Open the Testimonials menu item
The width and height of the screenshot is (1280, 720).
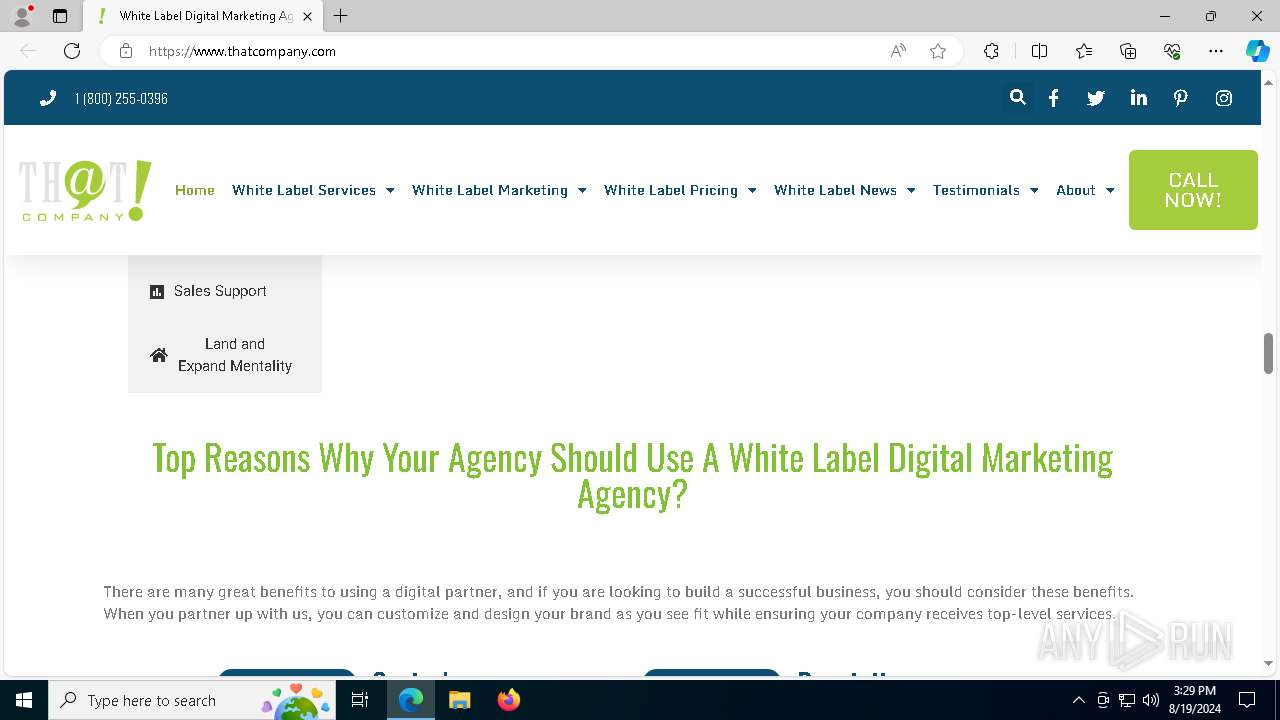pos(976,190)
